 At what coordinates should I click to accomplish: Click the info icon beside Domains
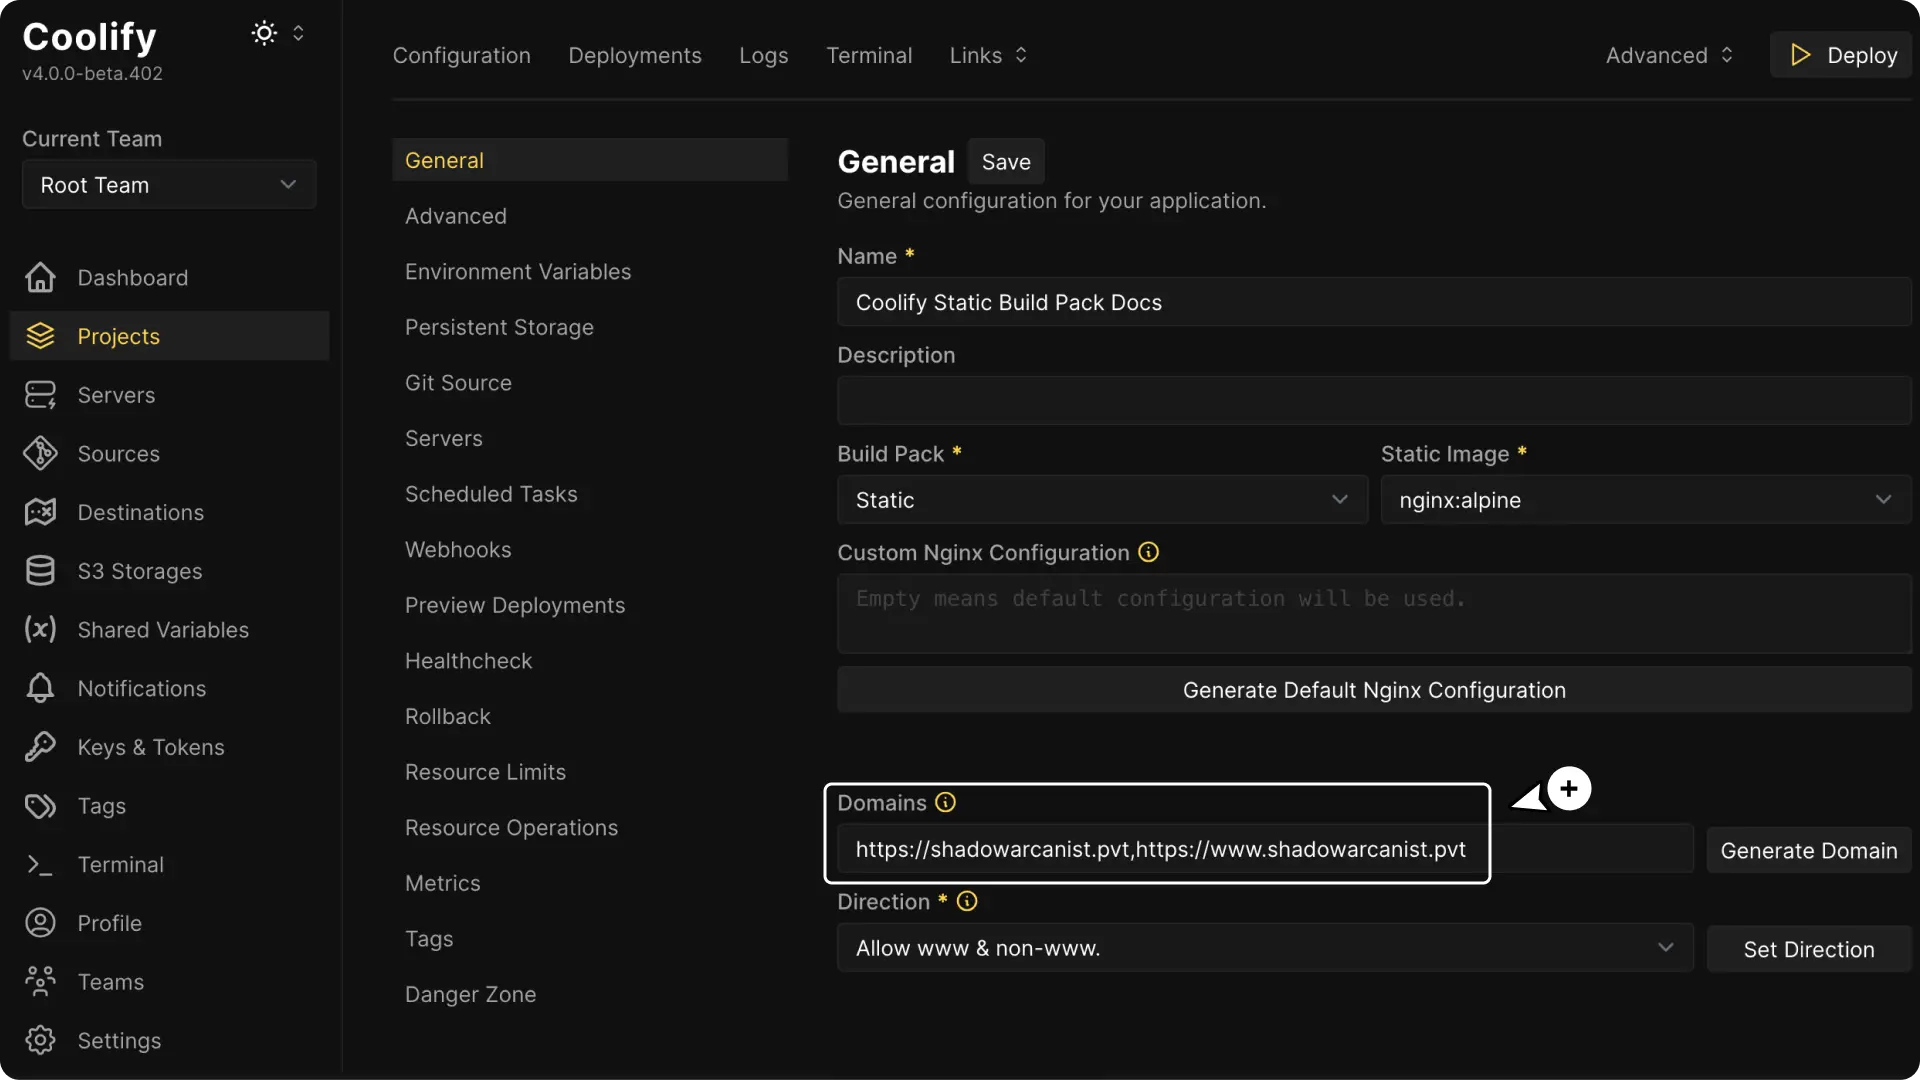click(x=945, y=802)
